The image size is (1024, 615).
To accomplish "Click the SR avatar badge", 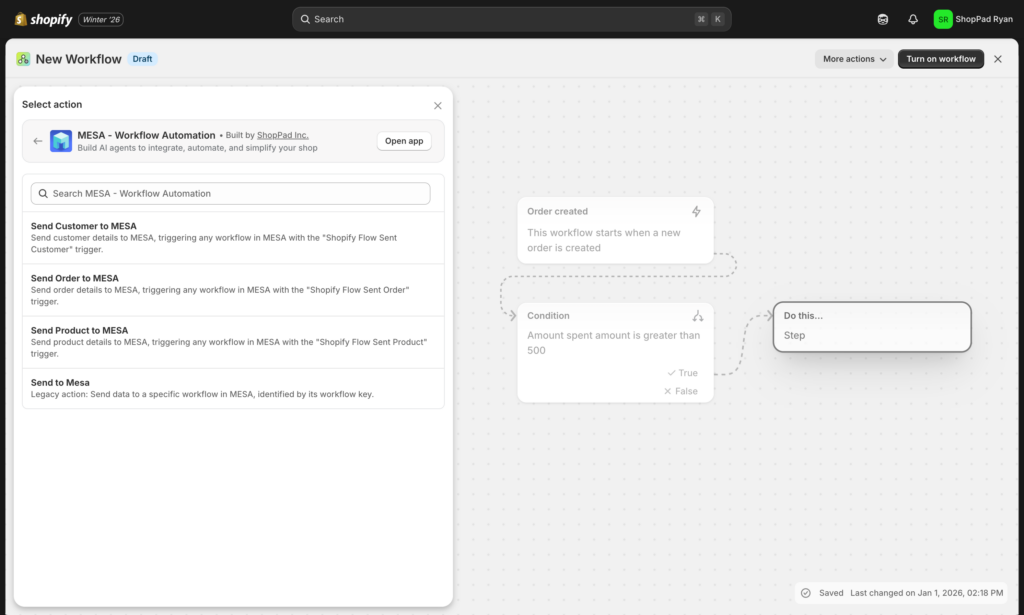I will click(942, 20).
